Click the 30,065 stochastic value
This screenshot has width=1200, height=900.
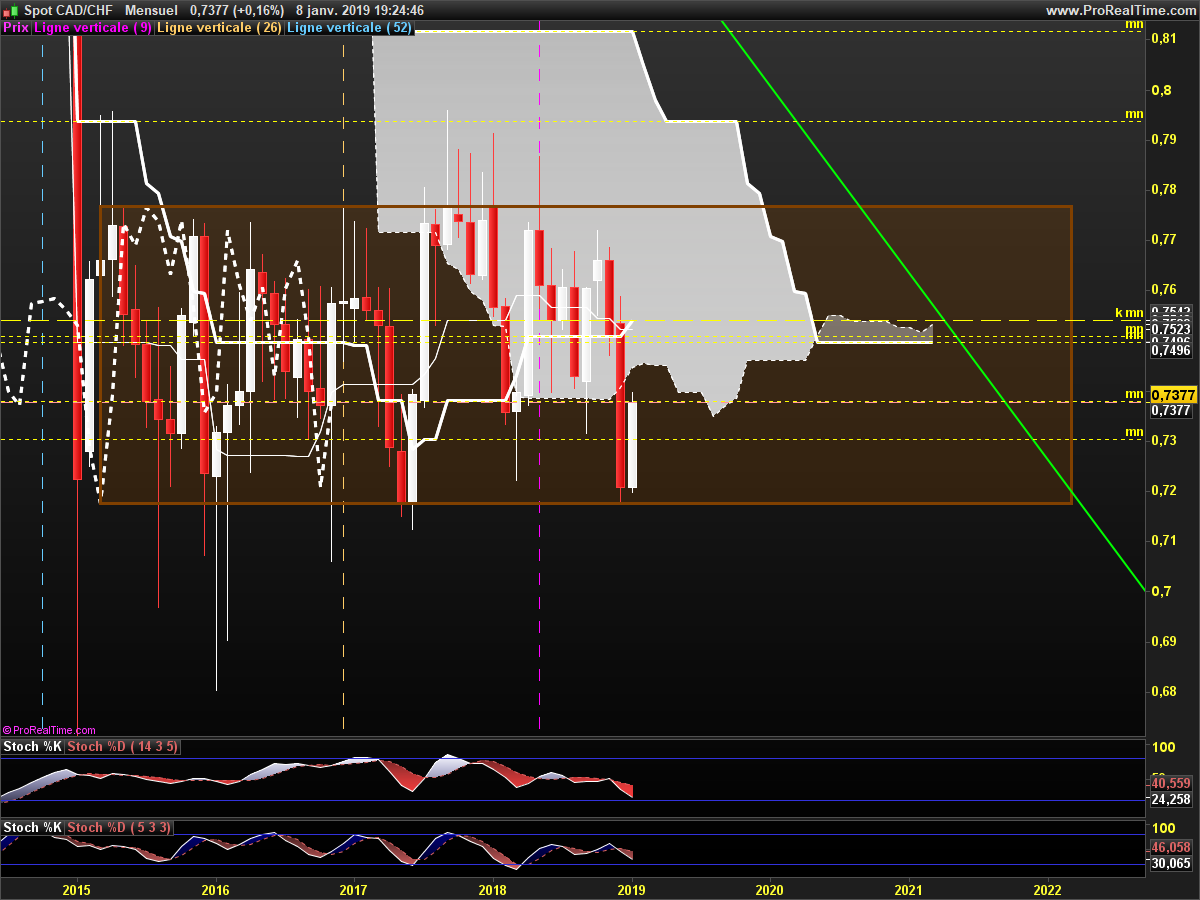1171,863
